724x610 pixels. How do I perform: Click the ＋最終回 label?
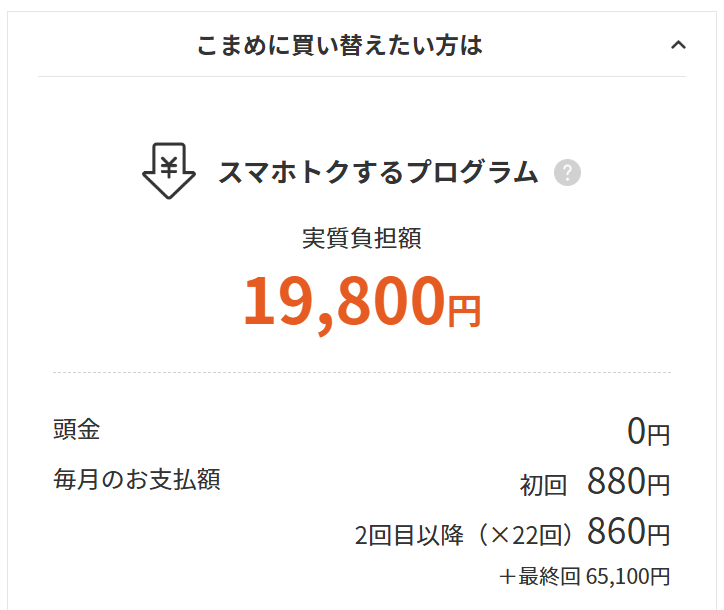(x=536, y=577)
